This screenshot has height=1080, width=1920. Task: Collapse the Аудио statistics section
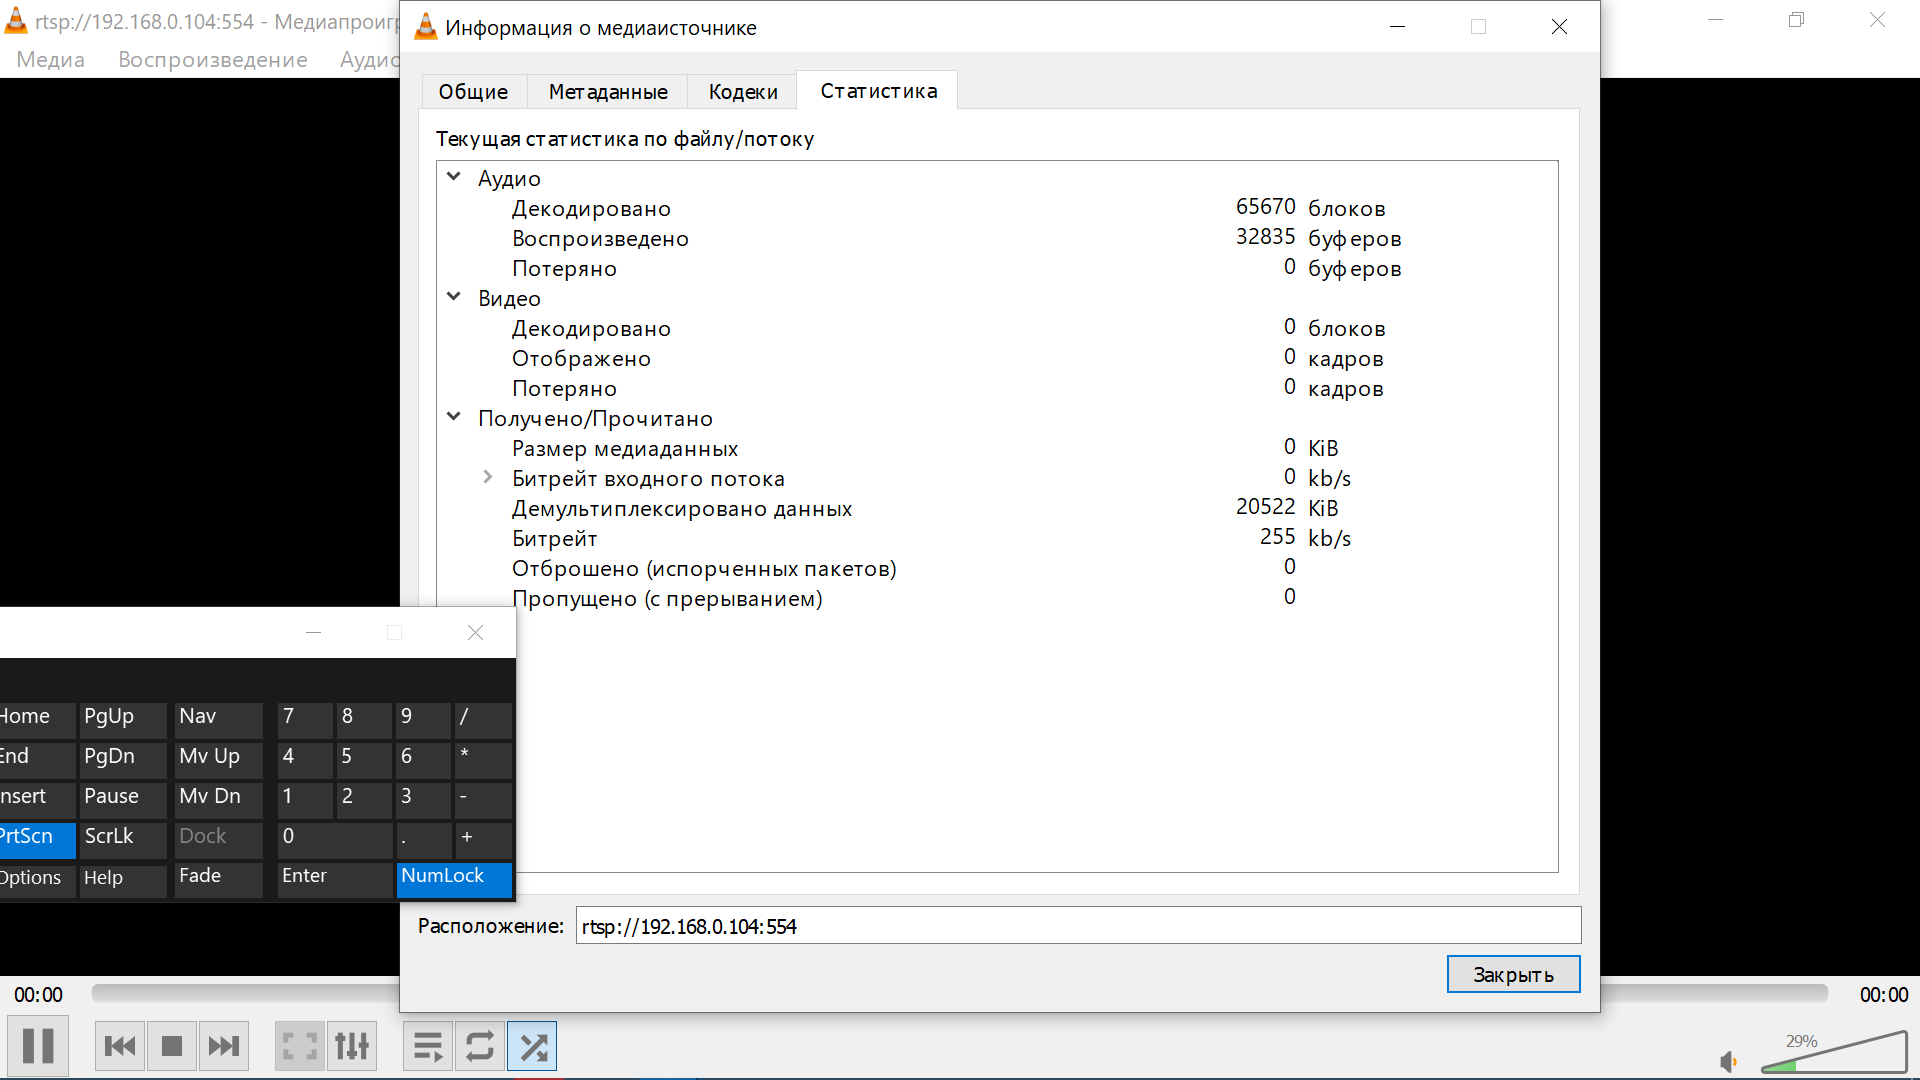tap(454, 177)
